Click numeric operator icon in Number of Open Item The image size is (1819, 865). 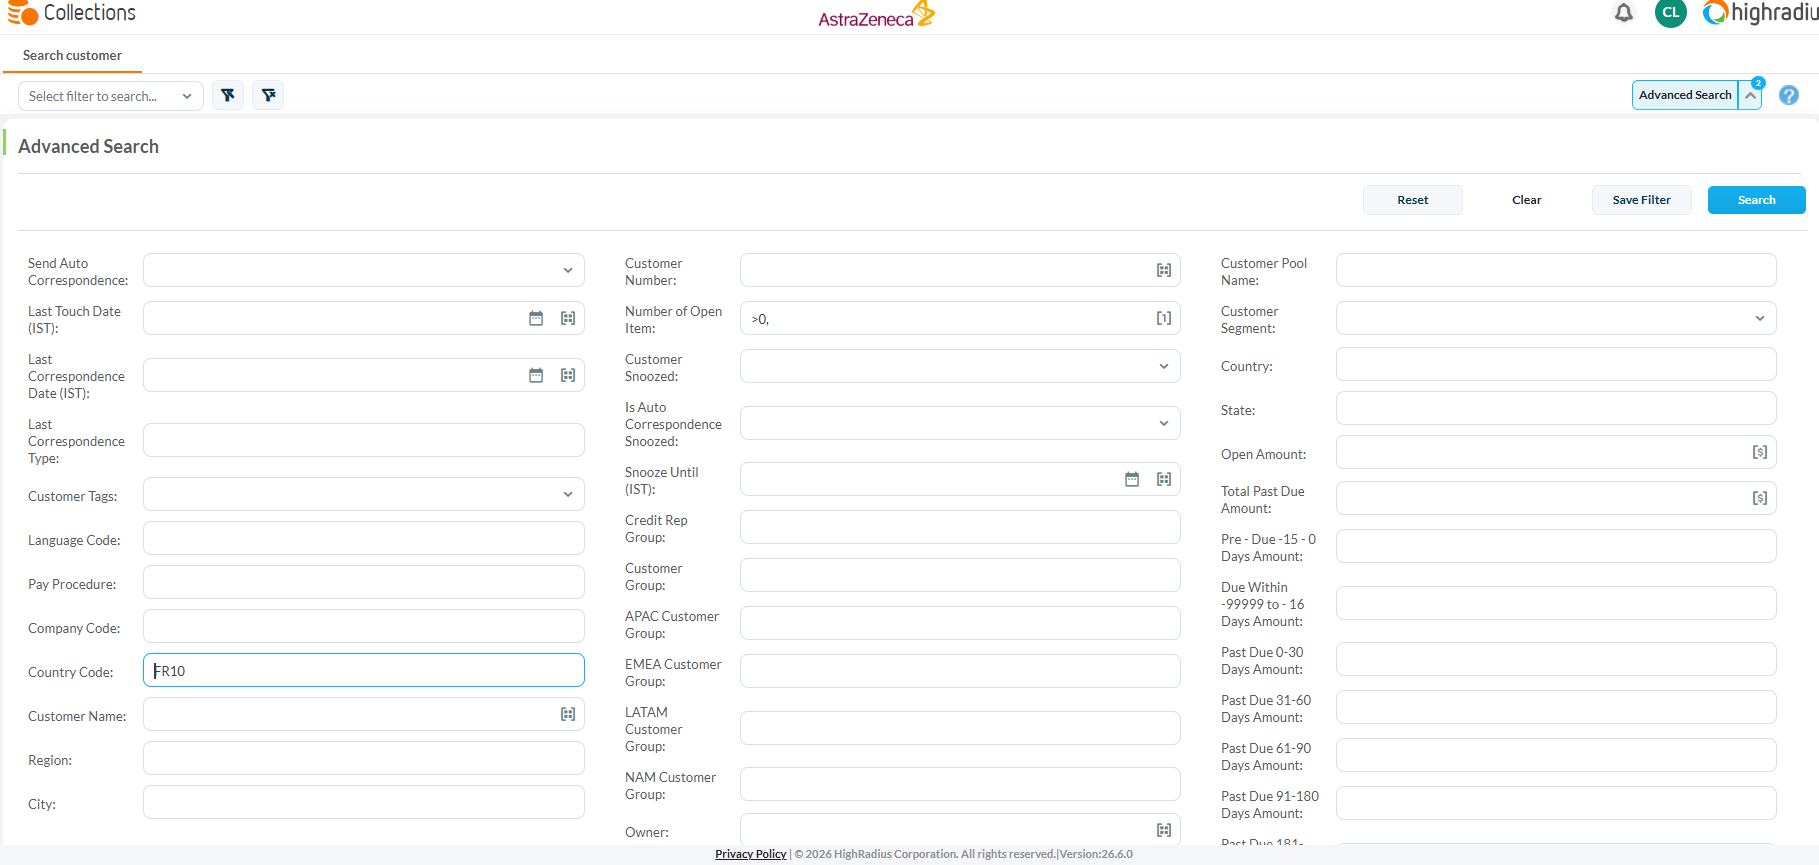1164,318
